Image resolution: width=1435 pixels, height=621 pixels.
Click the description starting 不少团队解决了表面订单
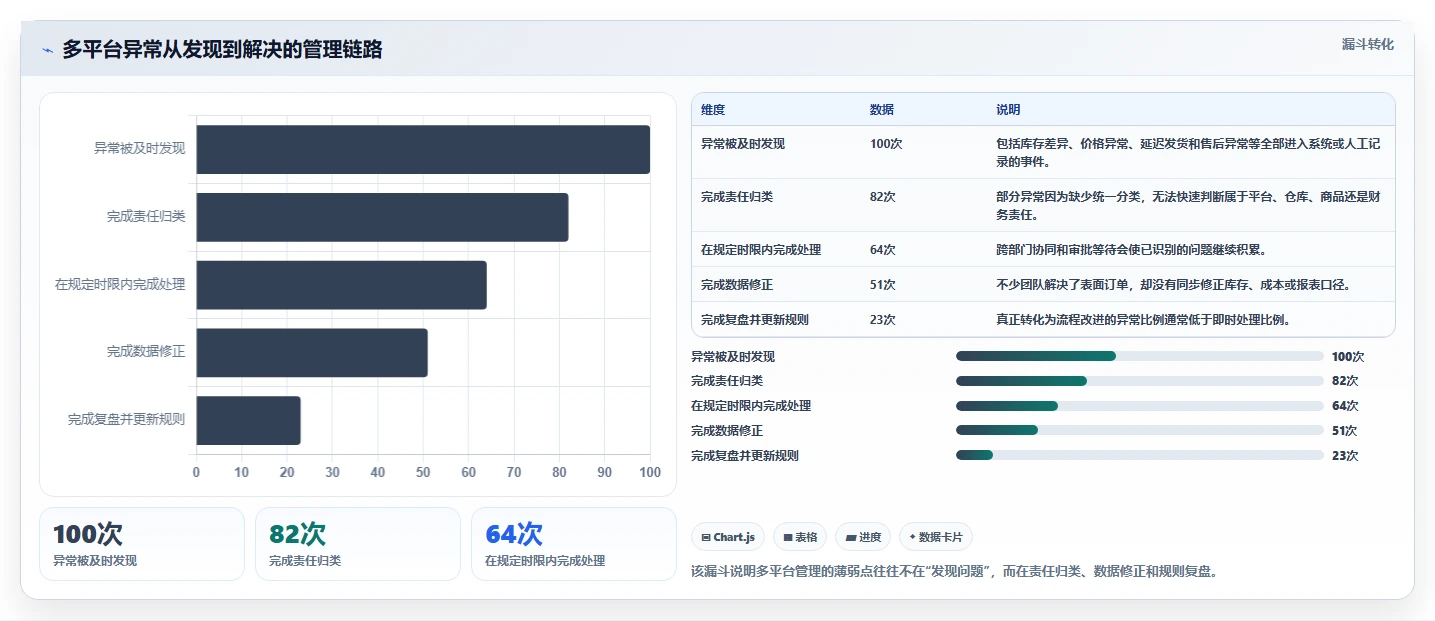tap(1173, 285)
